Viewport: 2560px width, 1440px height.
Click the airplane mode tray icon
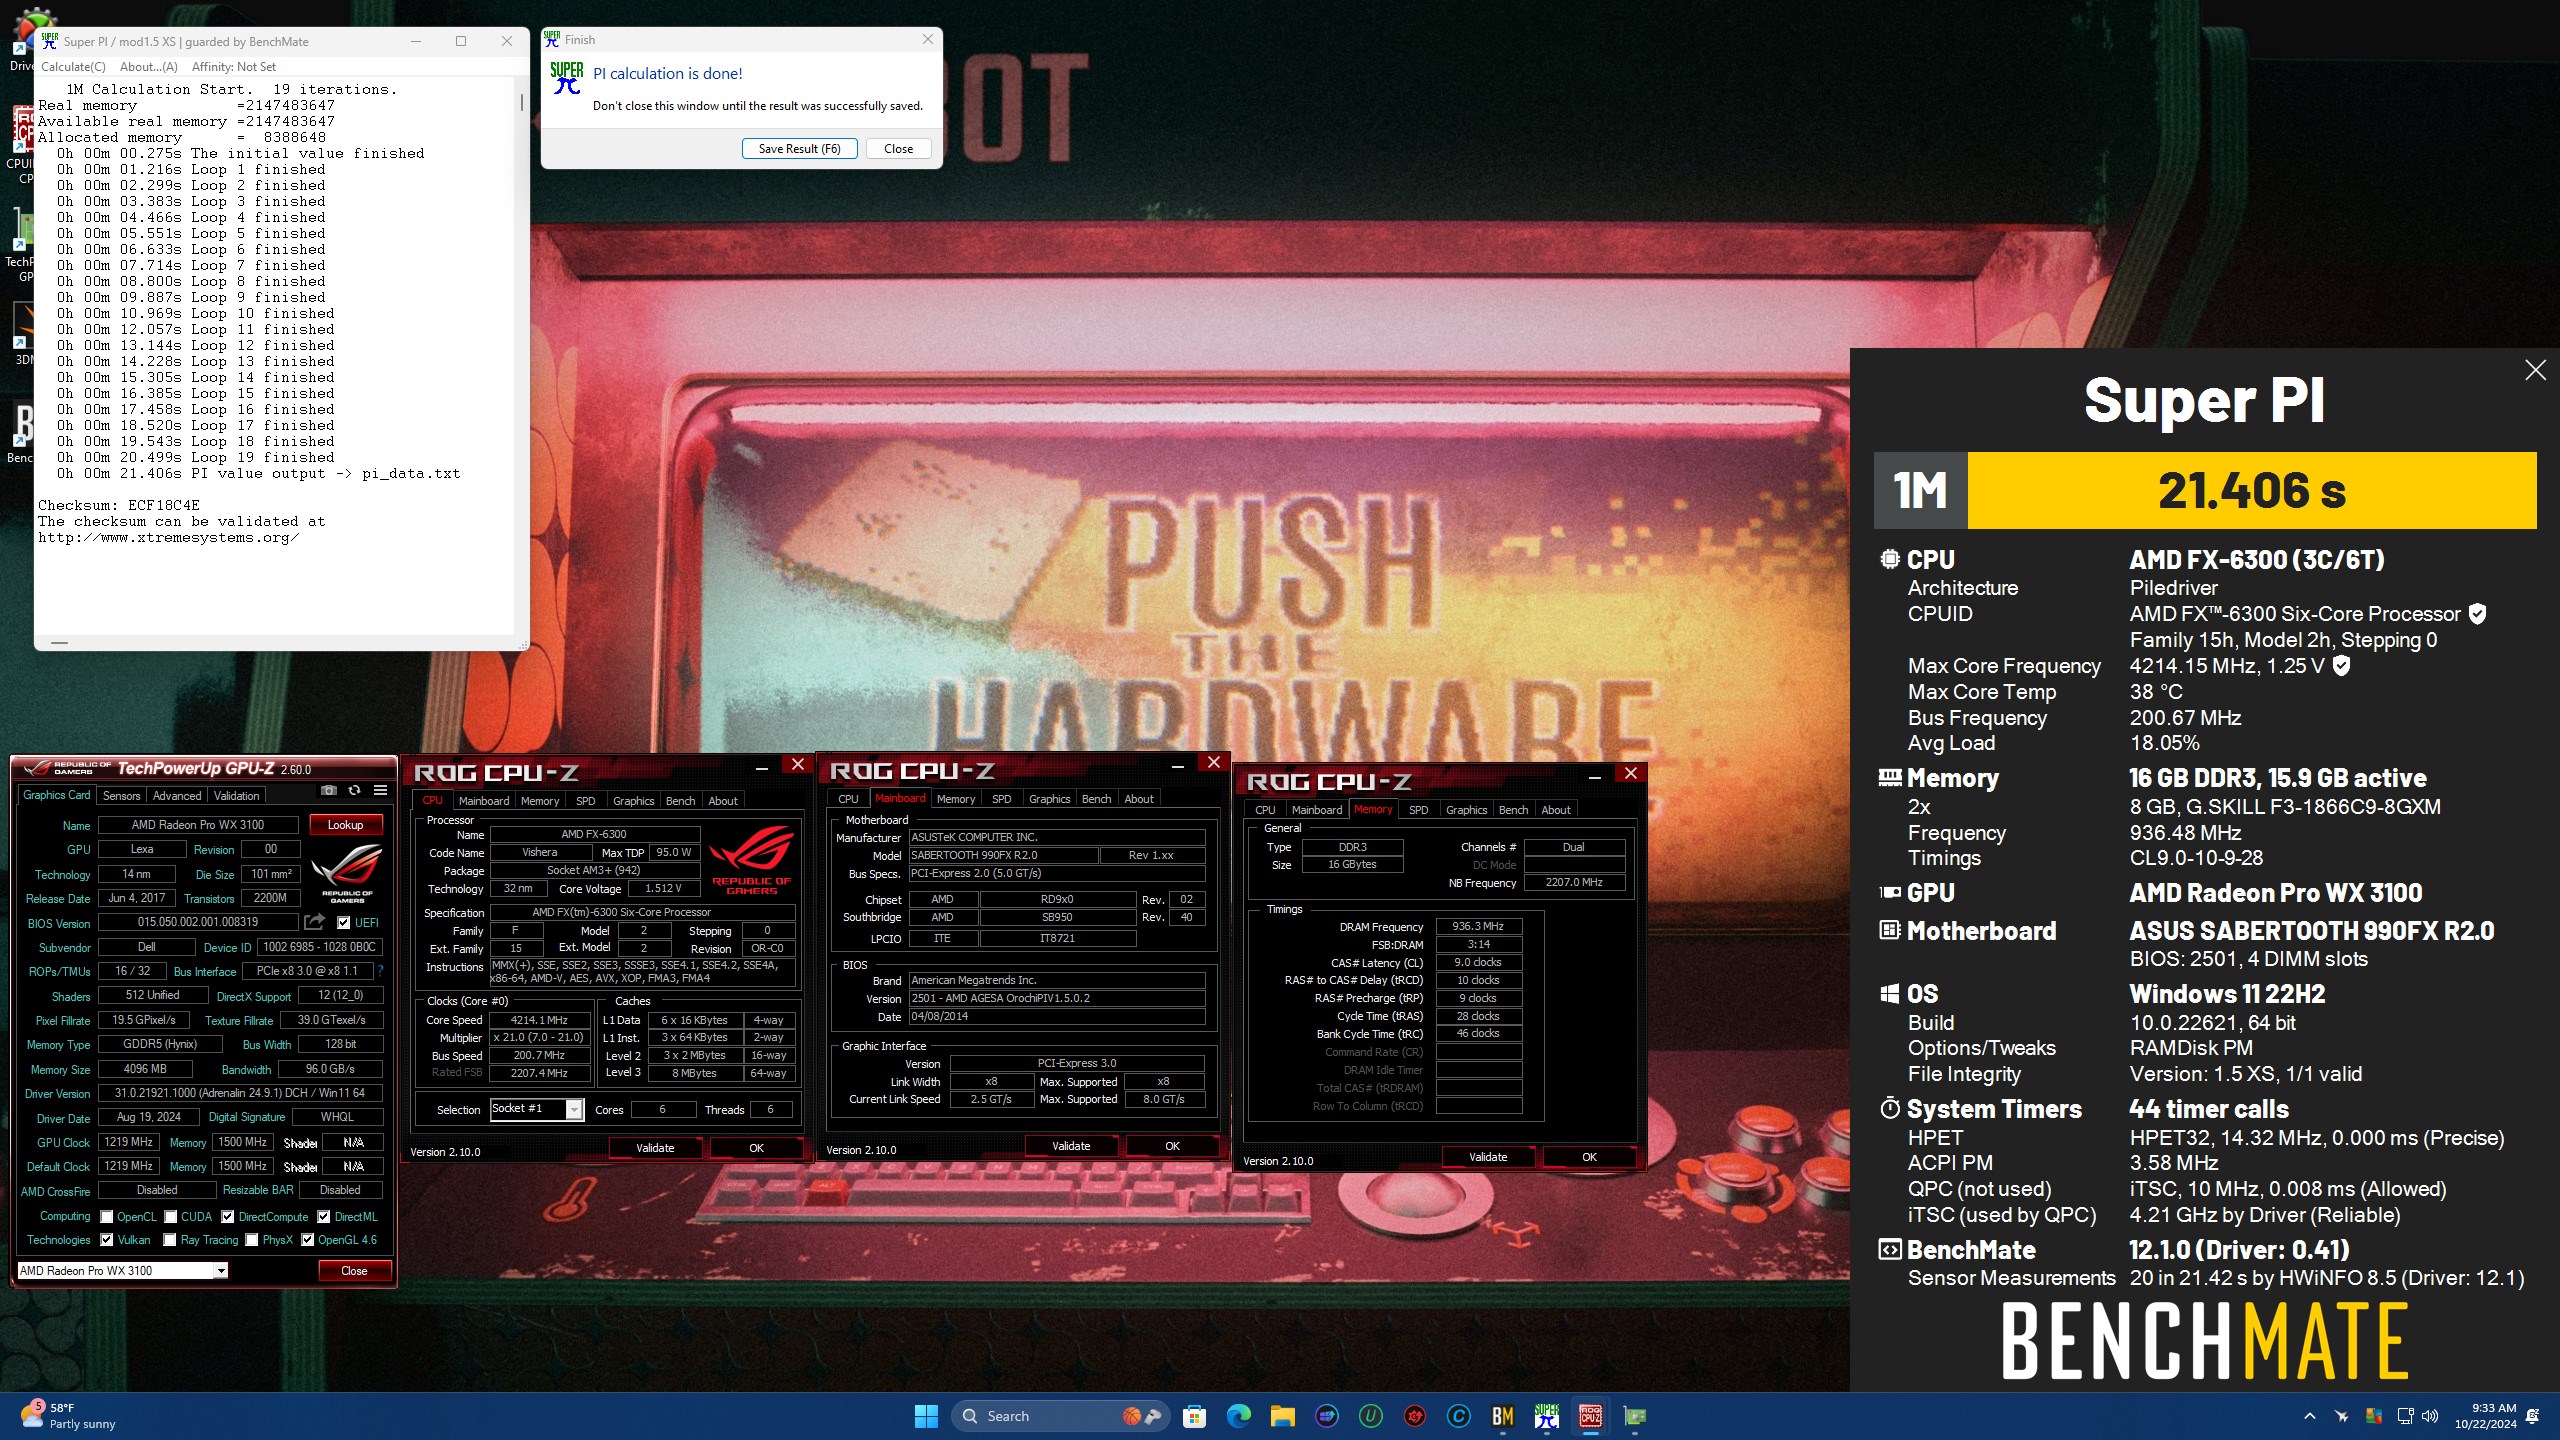point(2341,1416)
